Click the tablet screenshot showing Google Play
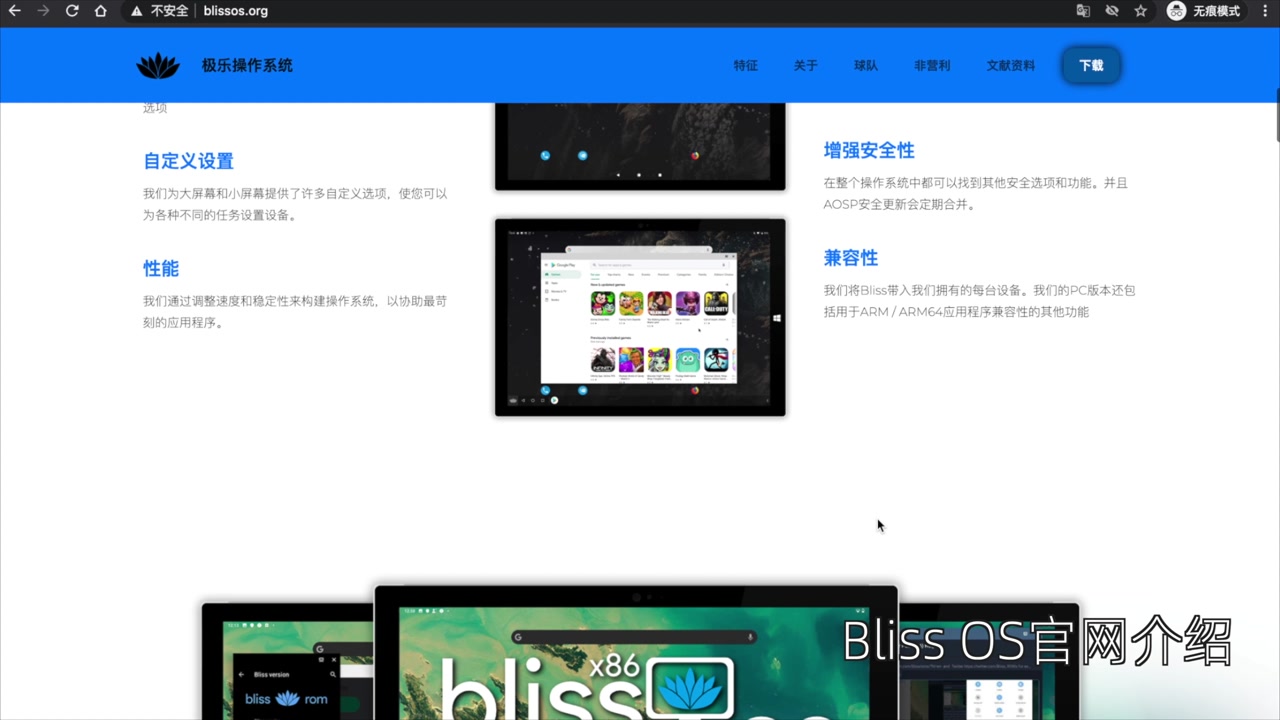 (x=640, y=317)
